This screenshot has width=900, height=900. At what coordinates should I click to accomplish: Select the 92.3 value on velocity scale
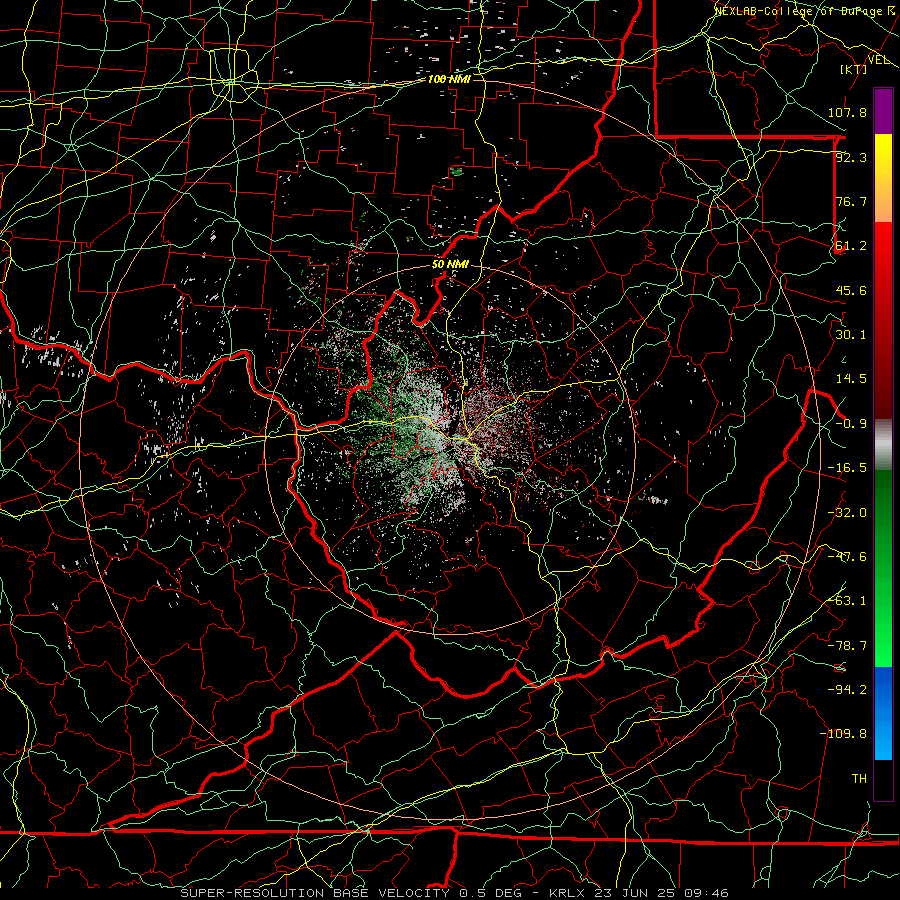[x=851, y=157]
